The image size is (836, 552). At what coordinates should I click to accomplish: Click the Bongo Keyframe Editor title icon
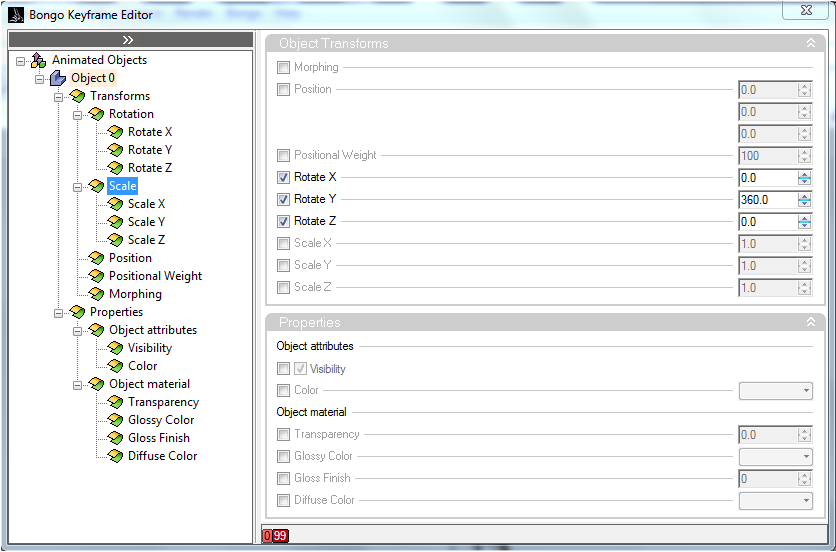click(x=17, y=15)
